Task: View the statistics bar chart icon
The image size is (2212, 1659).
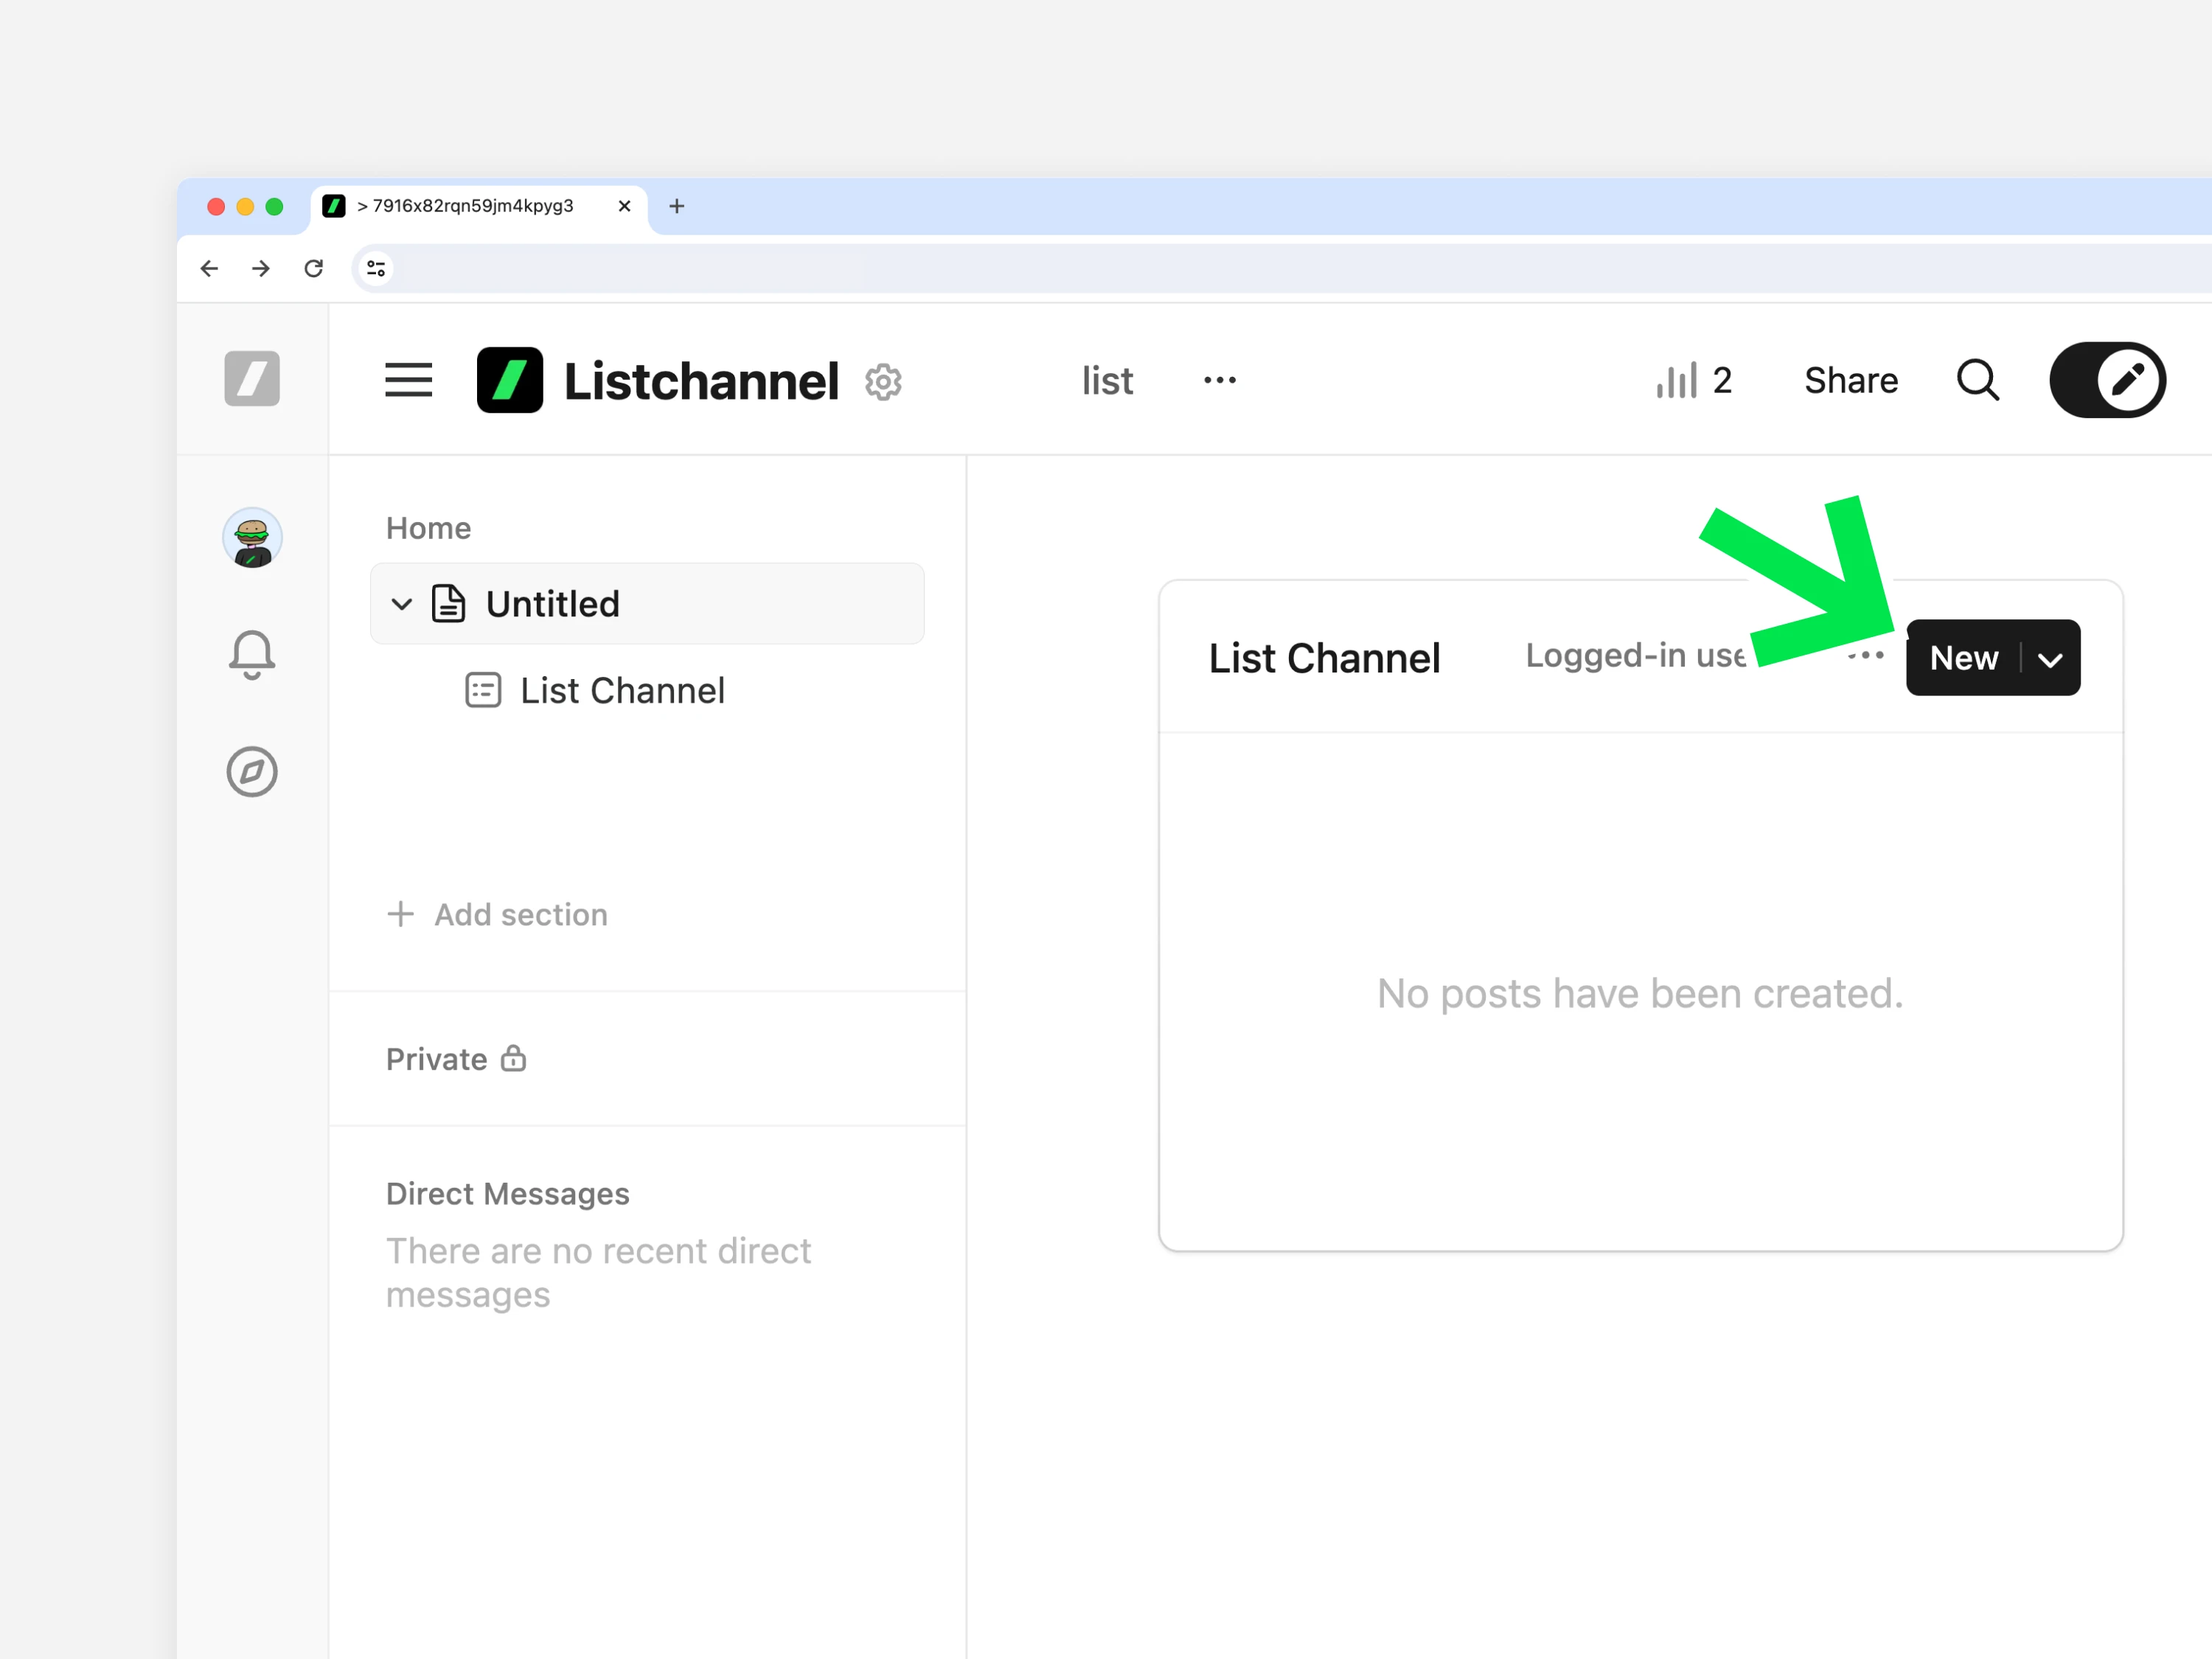Action: [1676, 380]
